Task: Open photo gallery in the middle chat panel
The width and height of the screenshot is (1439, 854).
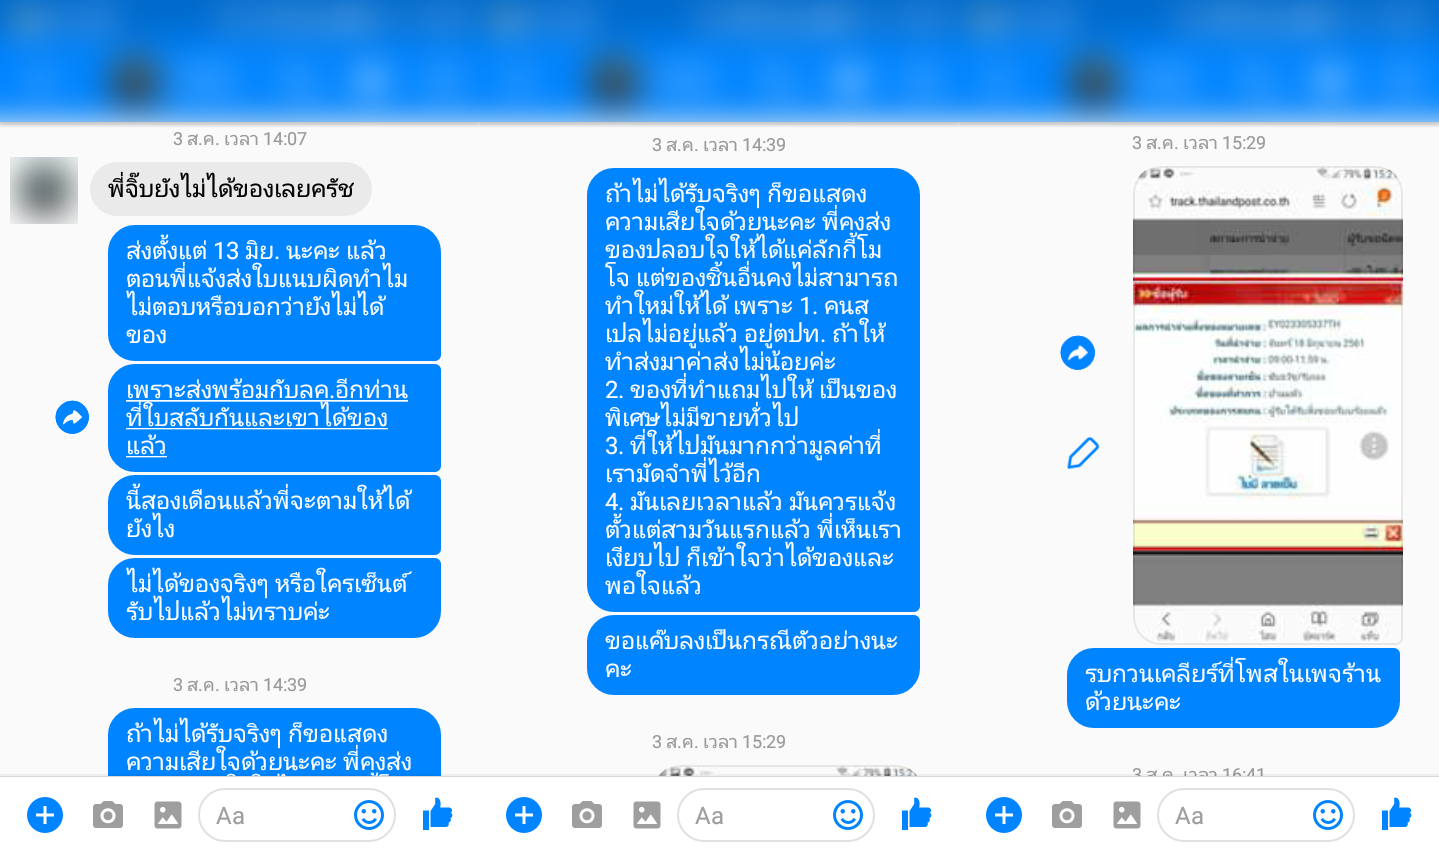Action: point(647,815)
